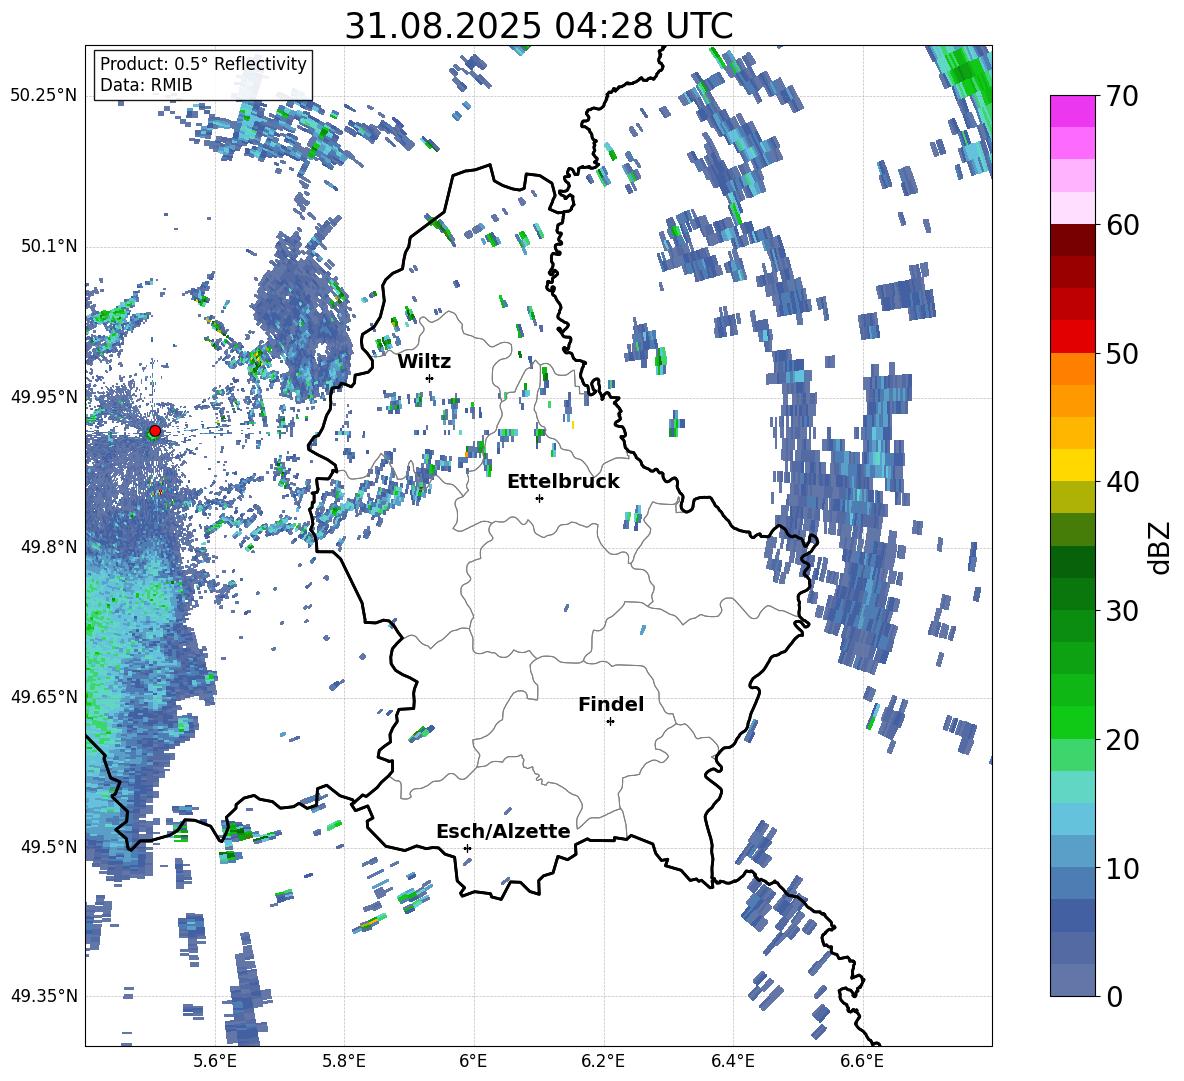
Task: Click the 5.8°E longitude label
Action: 344,1061
